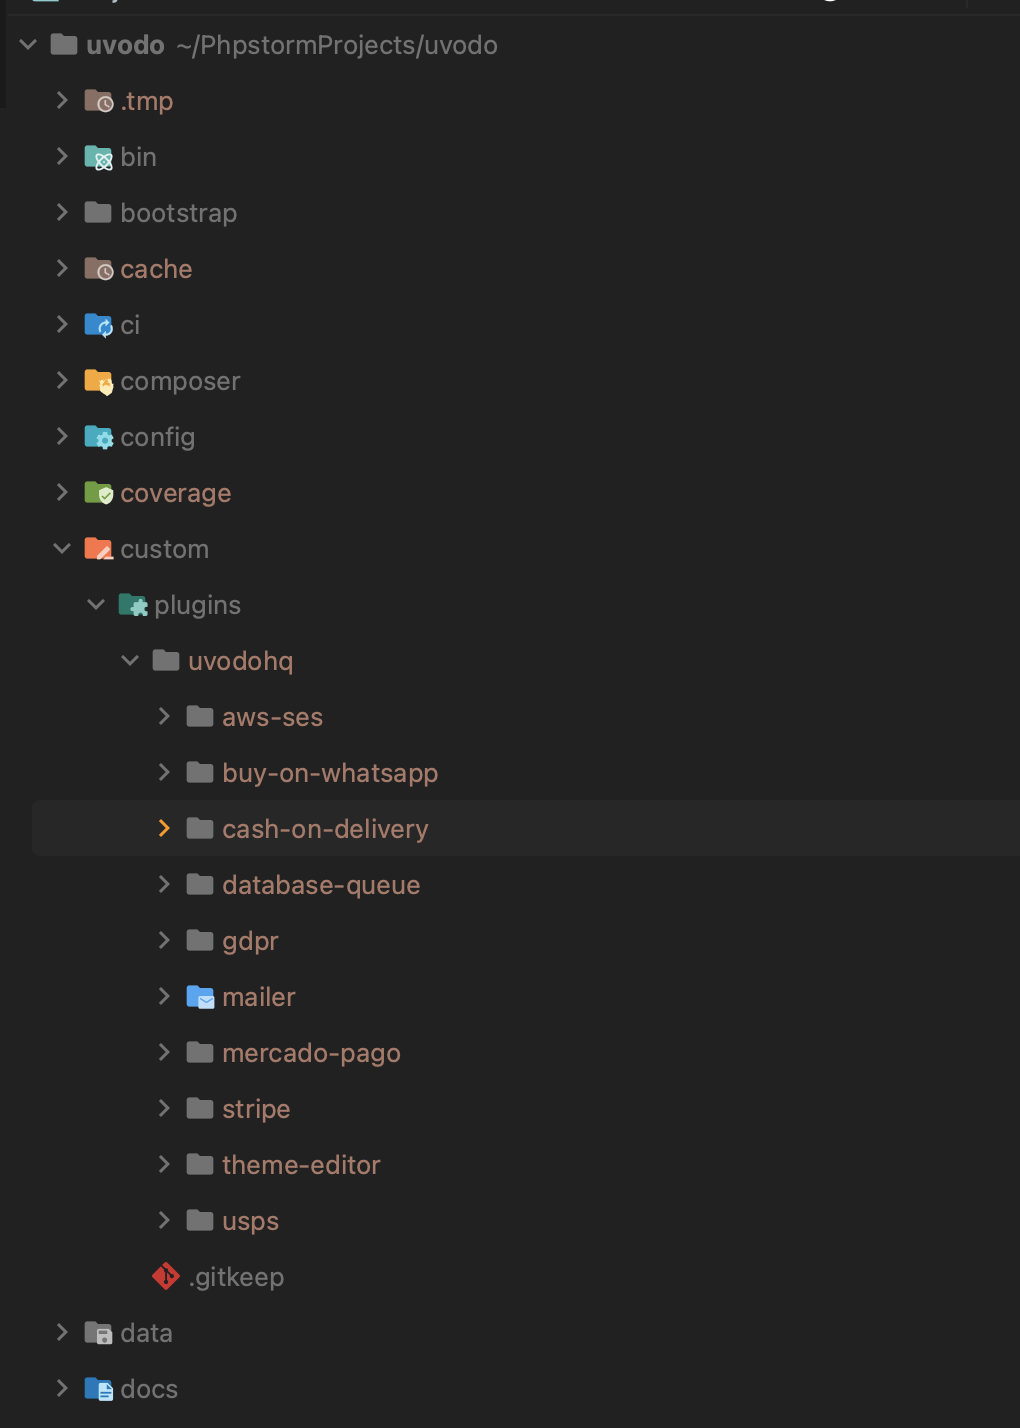This screenshot has width=1020, height=1428.
Task: Click the plugins puzzle folder icon
Action: [132, 605]
